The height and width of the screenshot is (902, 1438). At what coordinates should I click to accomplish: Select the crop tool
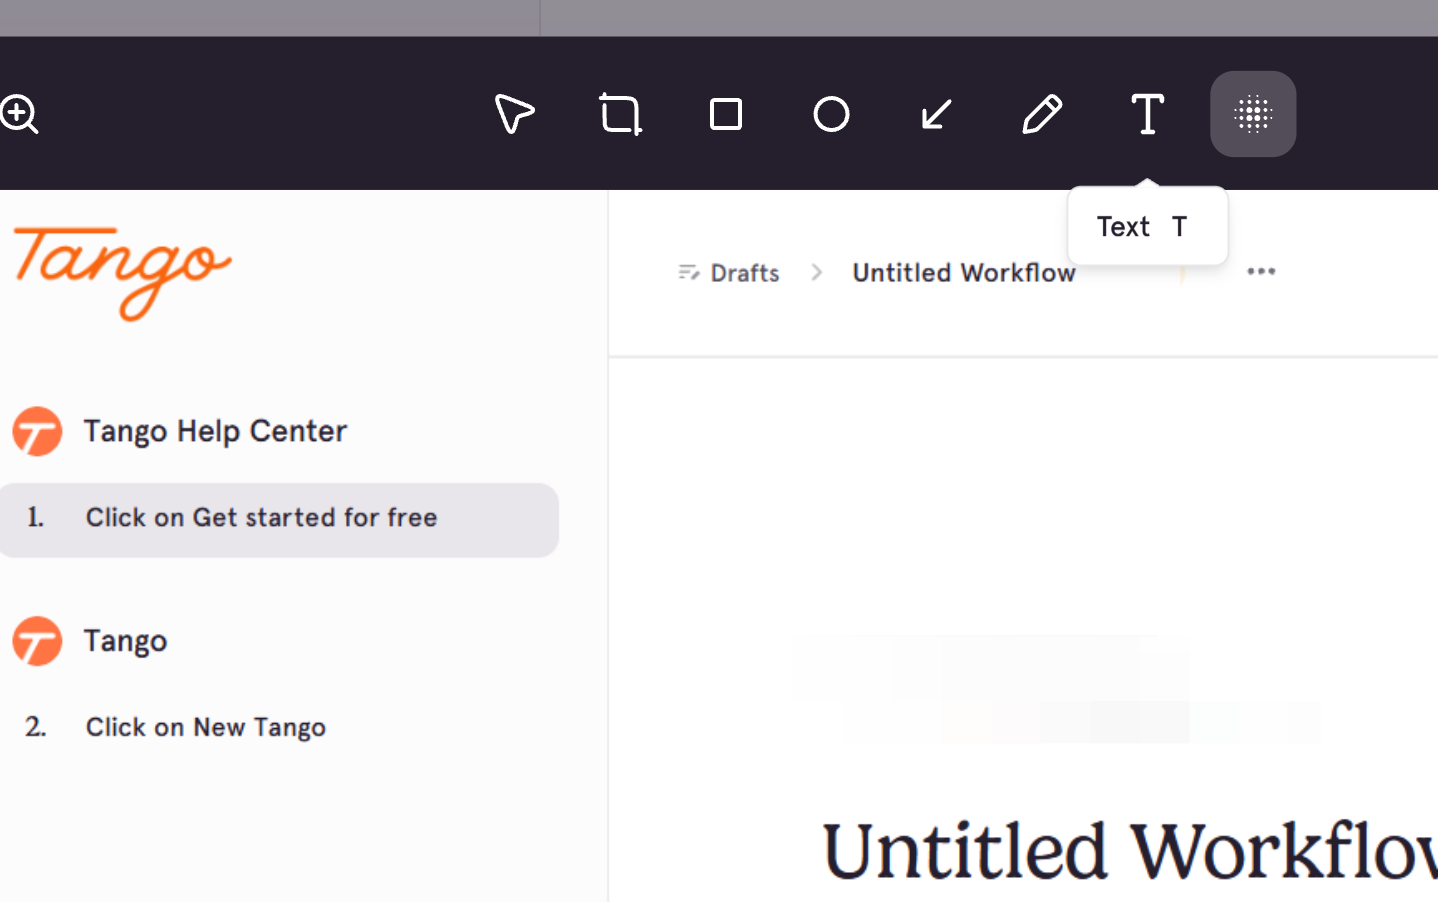tap(620, 114)
